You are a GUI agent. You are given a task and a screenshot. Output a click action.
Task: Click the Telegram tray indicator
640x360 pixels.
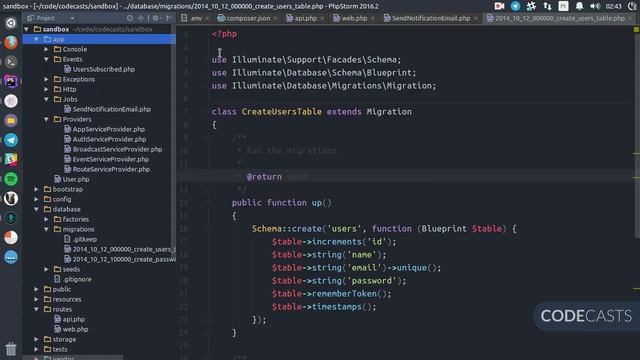tap(516, 6)
